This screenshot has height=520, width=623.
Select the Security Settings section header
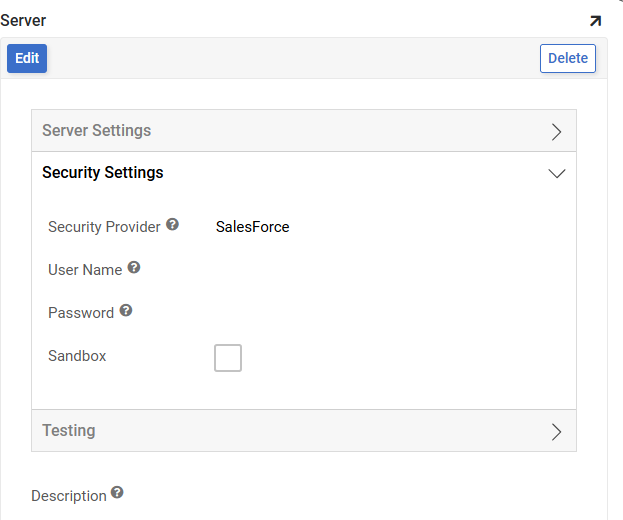(103, 173)
